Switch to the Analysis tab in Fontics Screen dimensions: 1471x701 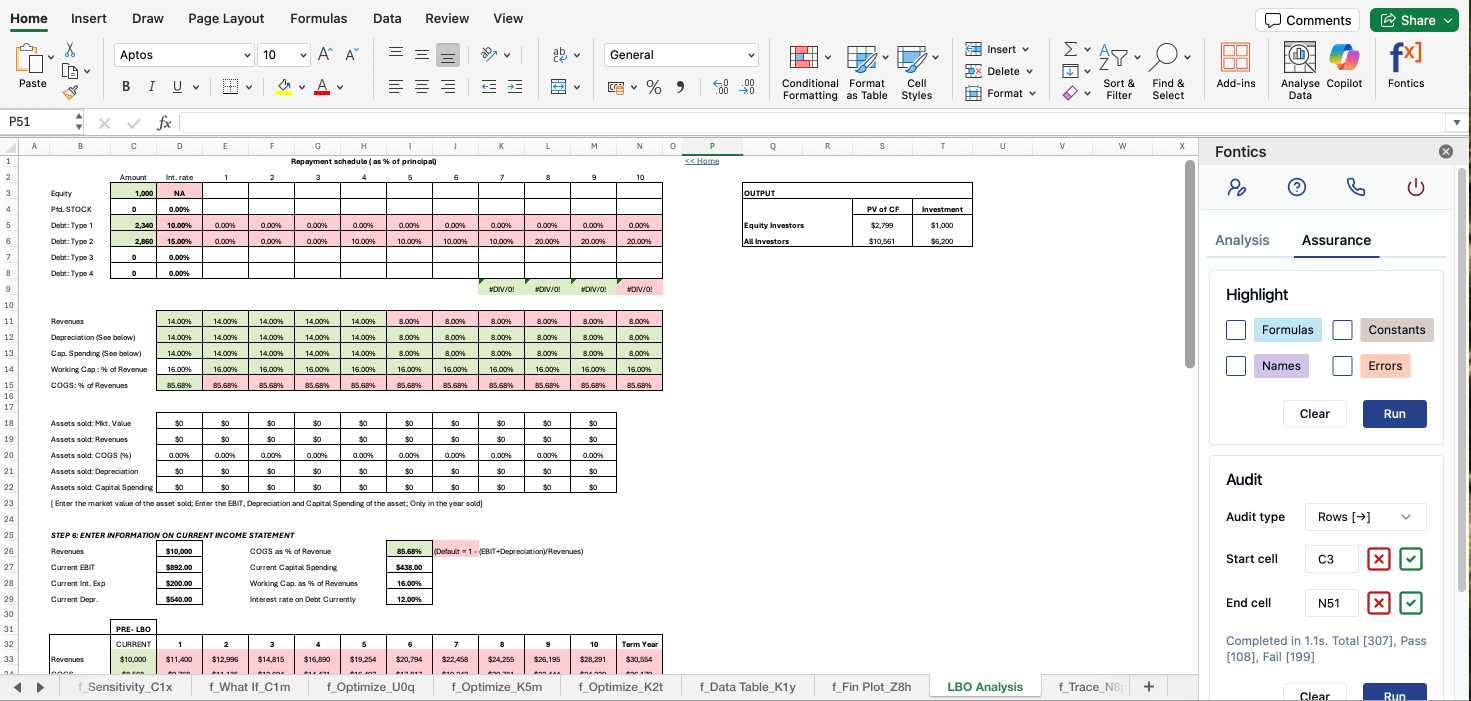(x=1242, y=240)
